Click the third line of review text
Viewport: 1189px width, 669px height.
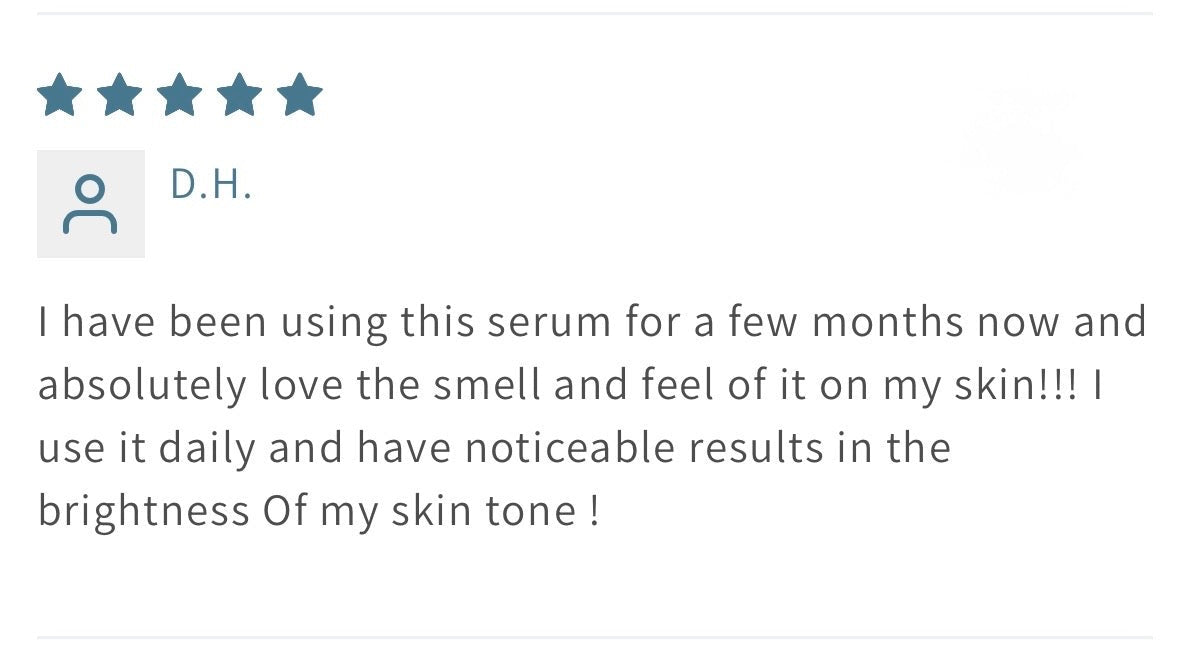[494, 448]
